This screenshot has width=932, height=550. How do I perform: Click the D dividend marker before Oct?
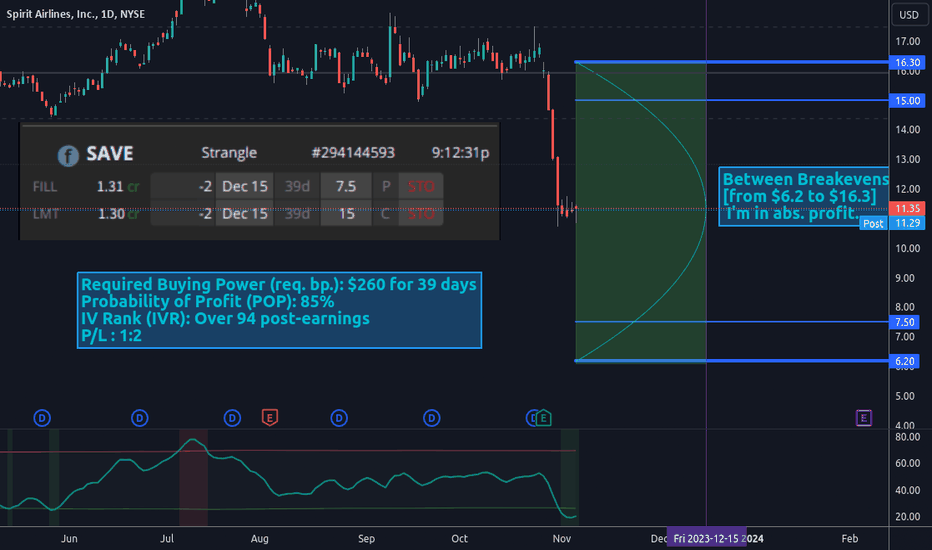[432, 418]
